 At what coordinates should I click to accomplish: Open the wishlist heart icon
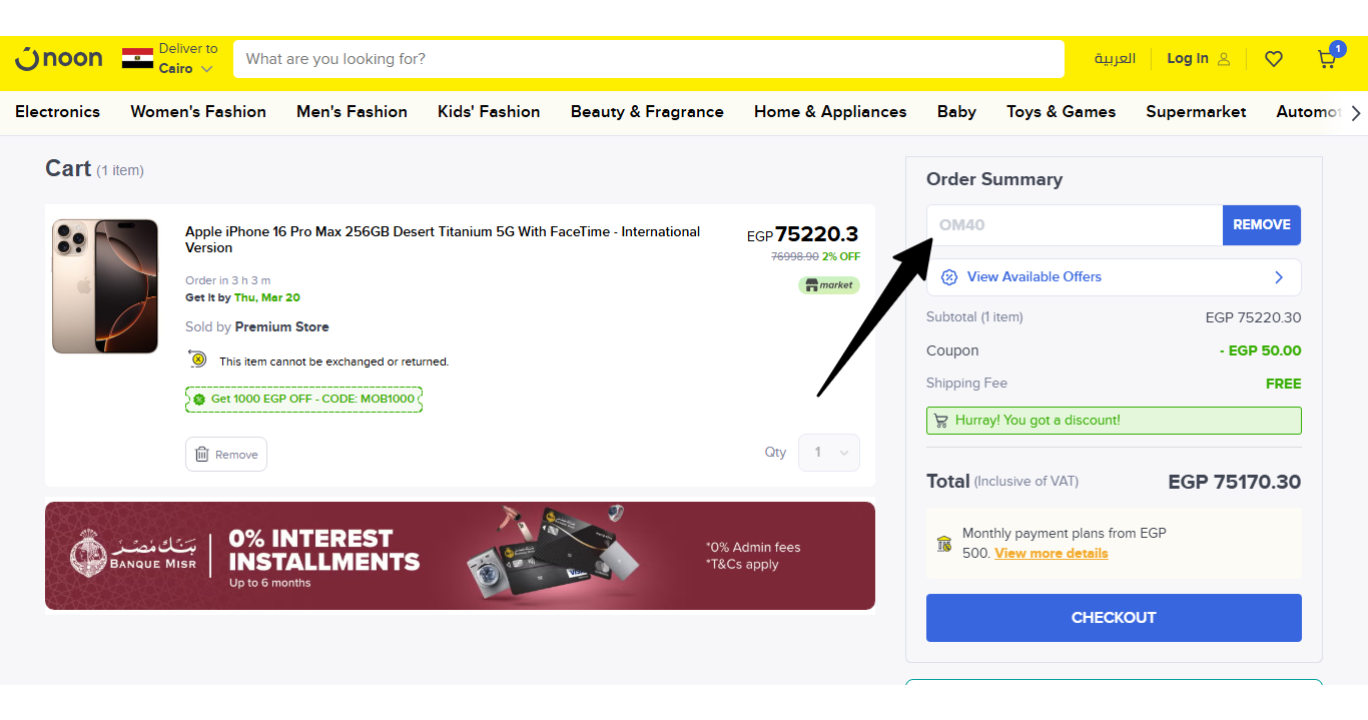(x=1273, y=59)
